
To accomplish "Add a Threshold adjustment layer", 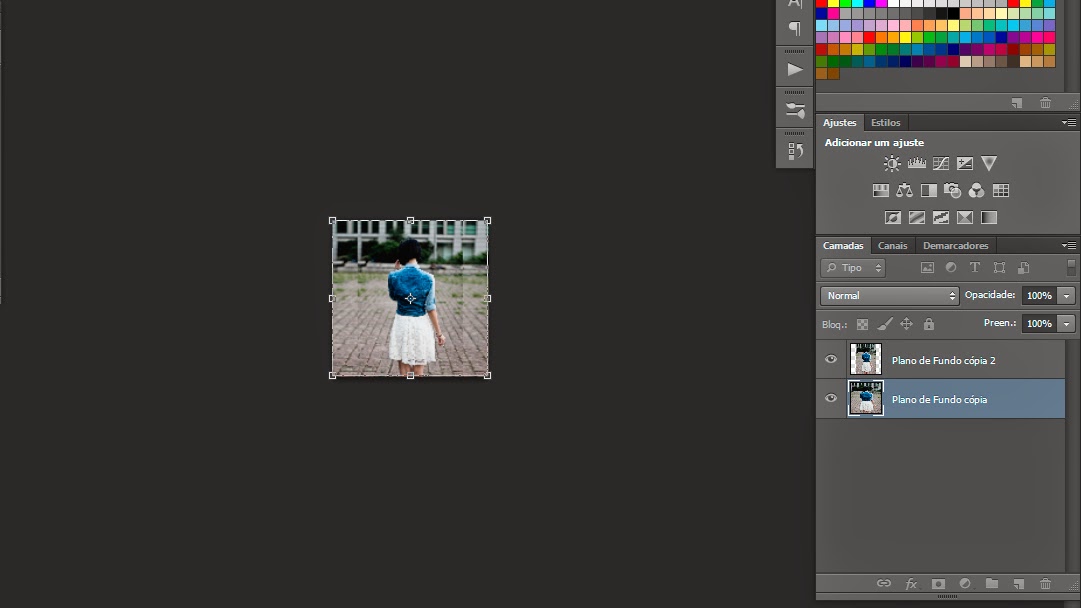I will [940, 218].
